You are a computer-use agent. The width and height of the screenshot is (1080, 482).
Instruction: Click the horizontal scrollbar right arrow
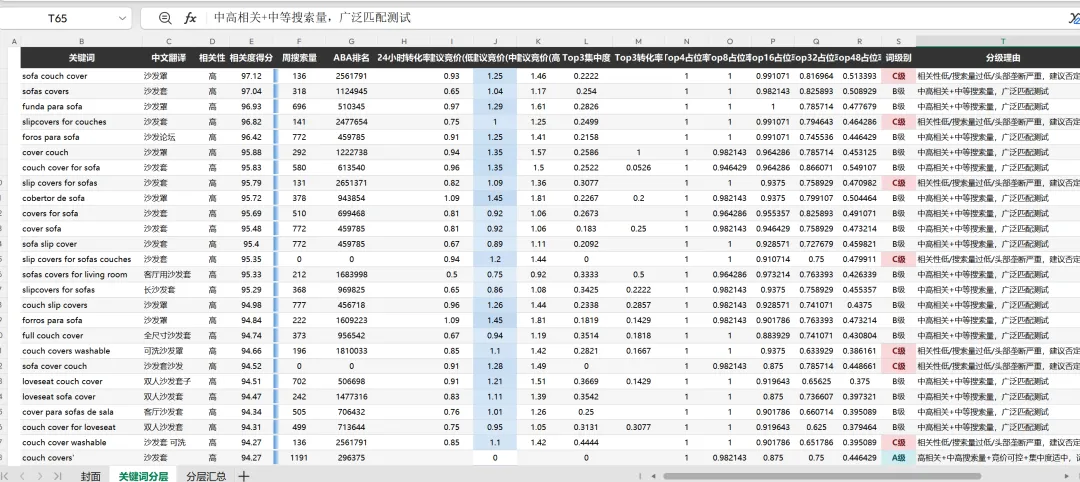click(x=1068, y=476)
